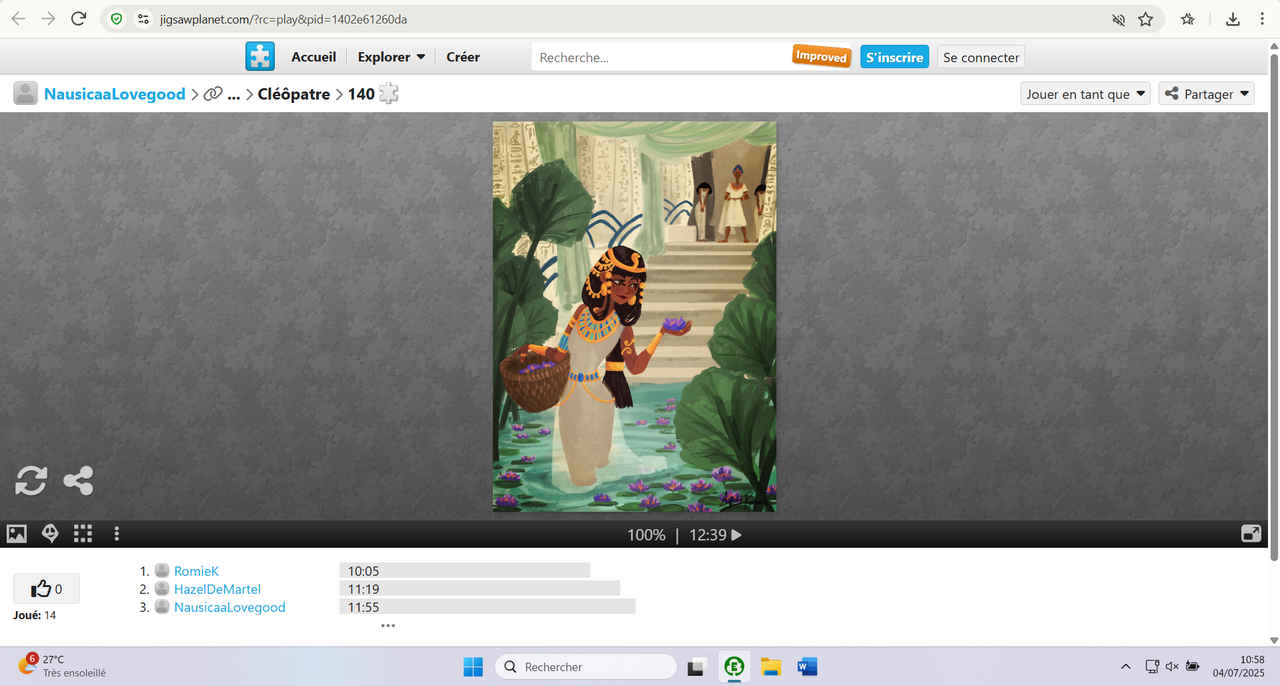
Task: Focus the Recherche search field
Action: (x=660, y=57)
